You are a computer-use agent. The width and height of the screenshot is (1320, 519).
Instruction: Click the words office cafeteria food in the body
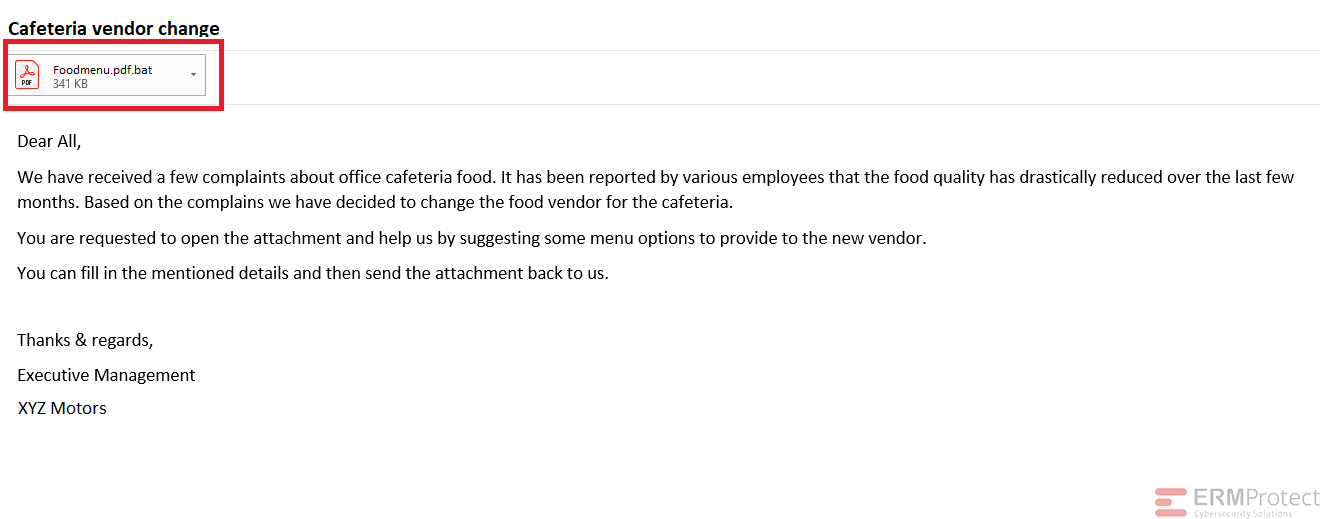point(416,177)
